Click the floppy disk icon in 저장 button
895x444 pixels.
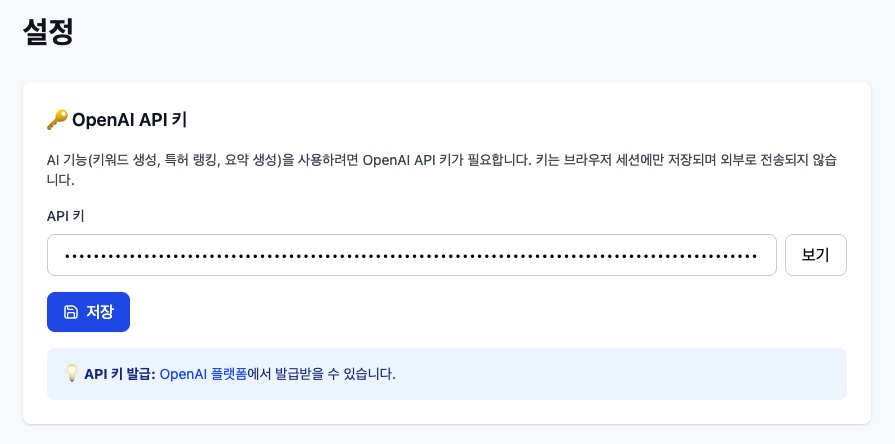pyautogui.click(x=71, y=312)
